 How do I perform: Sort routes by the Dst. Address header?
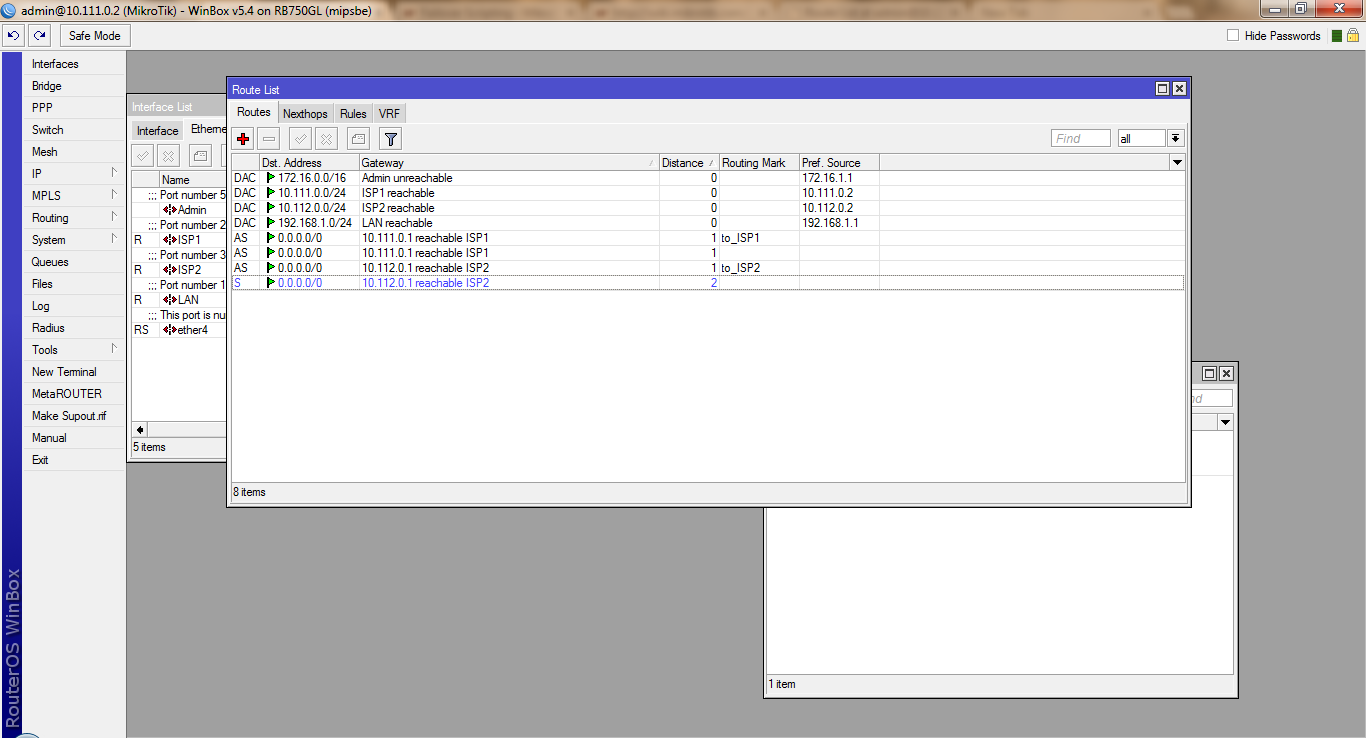309,163
